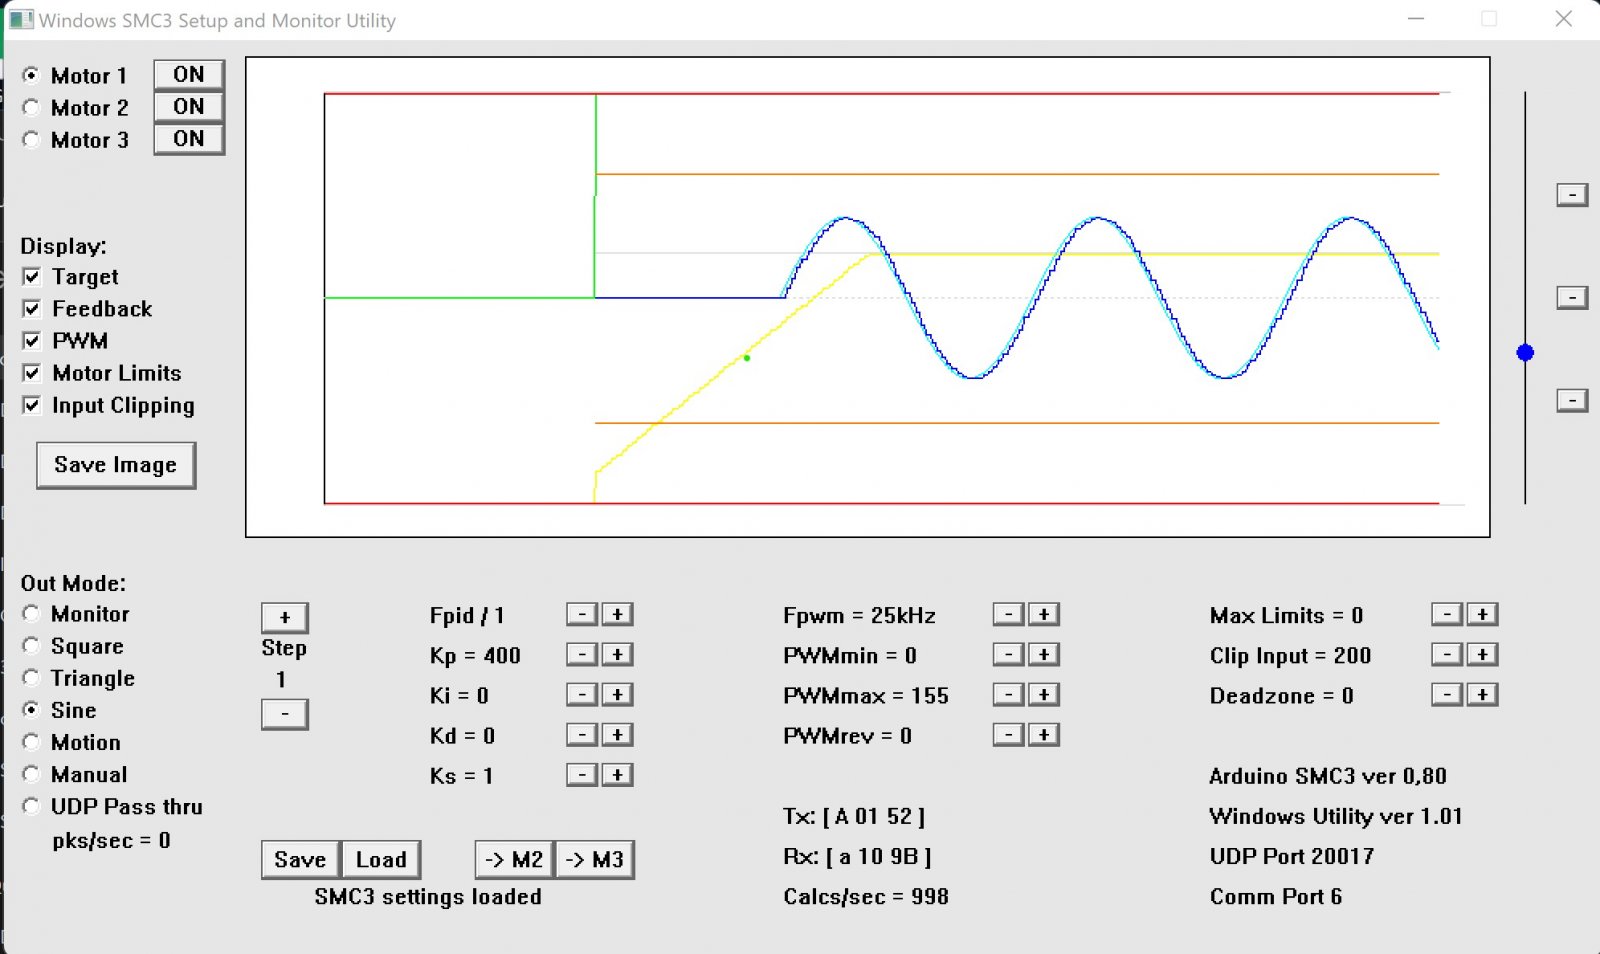Decrease PWMmax with minus button
This screenshot has height=954, width=1600.
point(1009,694)
